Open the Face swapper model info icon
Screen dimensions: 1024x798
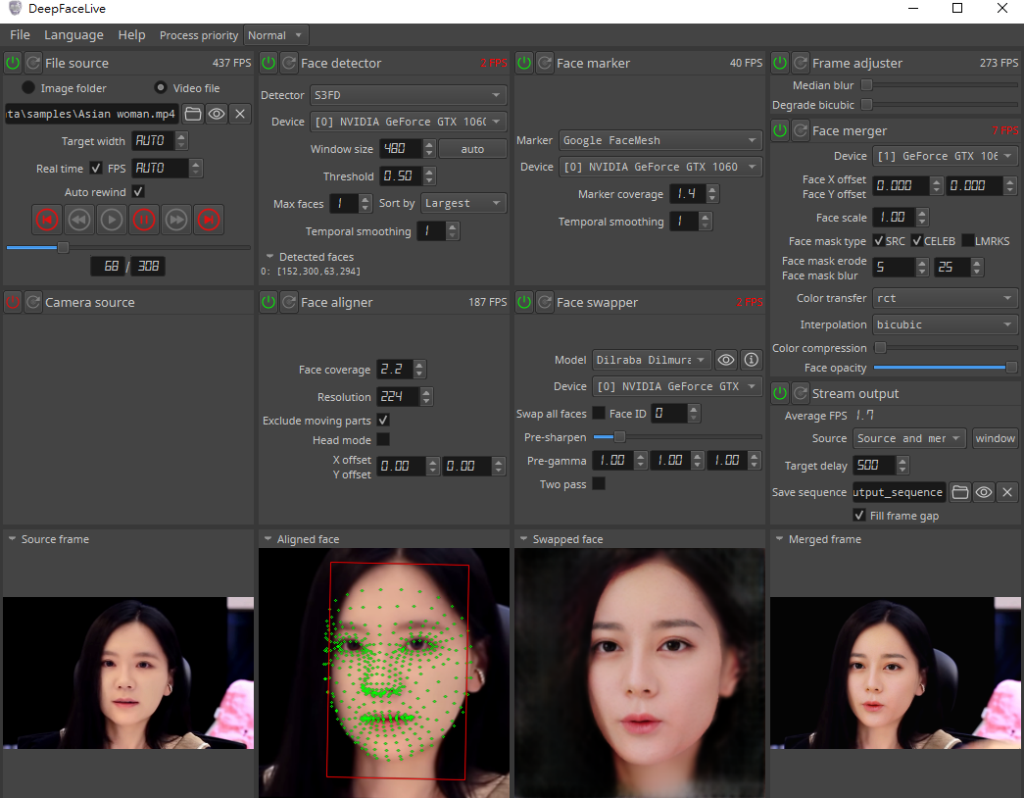pyautogui.click(x=751, y=359)
